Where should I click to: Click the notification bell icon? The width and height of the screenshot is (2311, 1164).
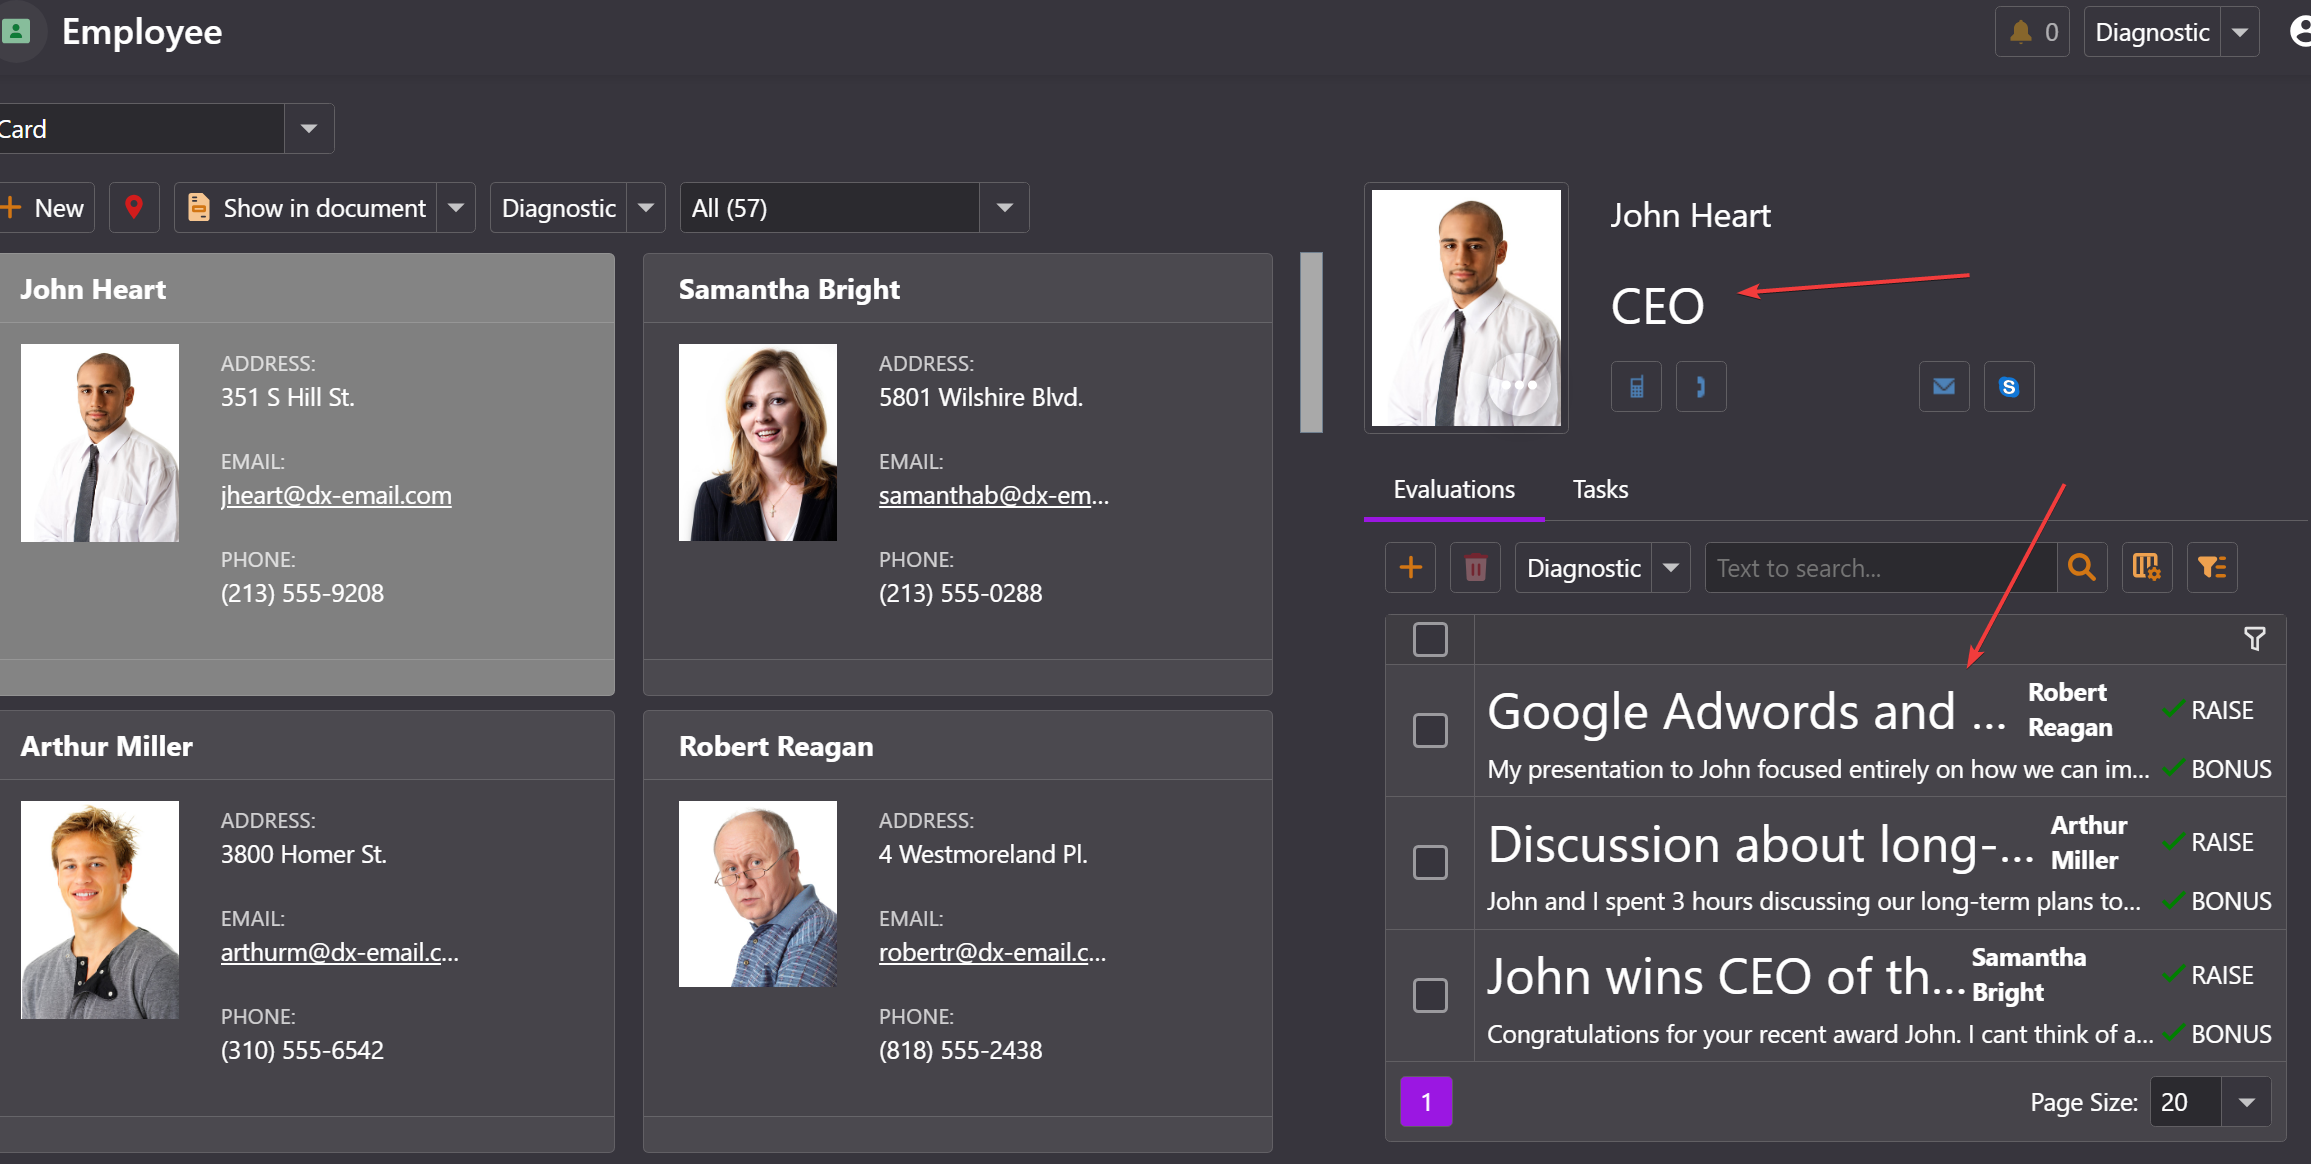pos(2020,32)
